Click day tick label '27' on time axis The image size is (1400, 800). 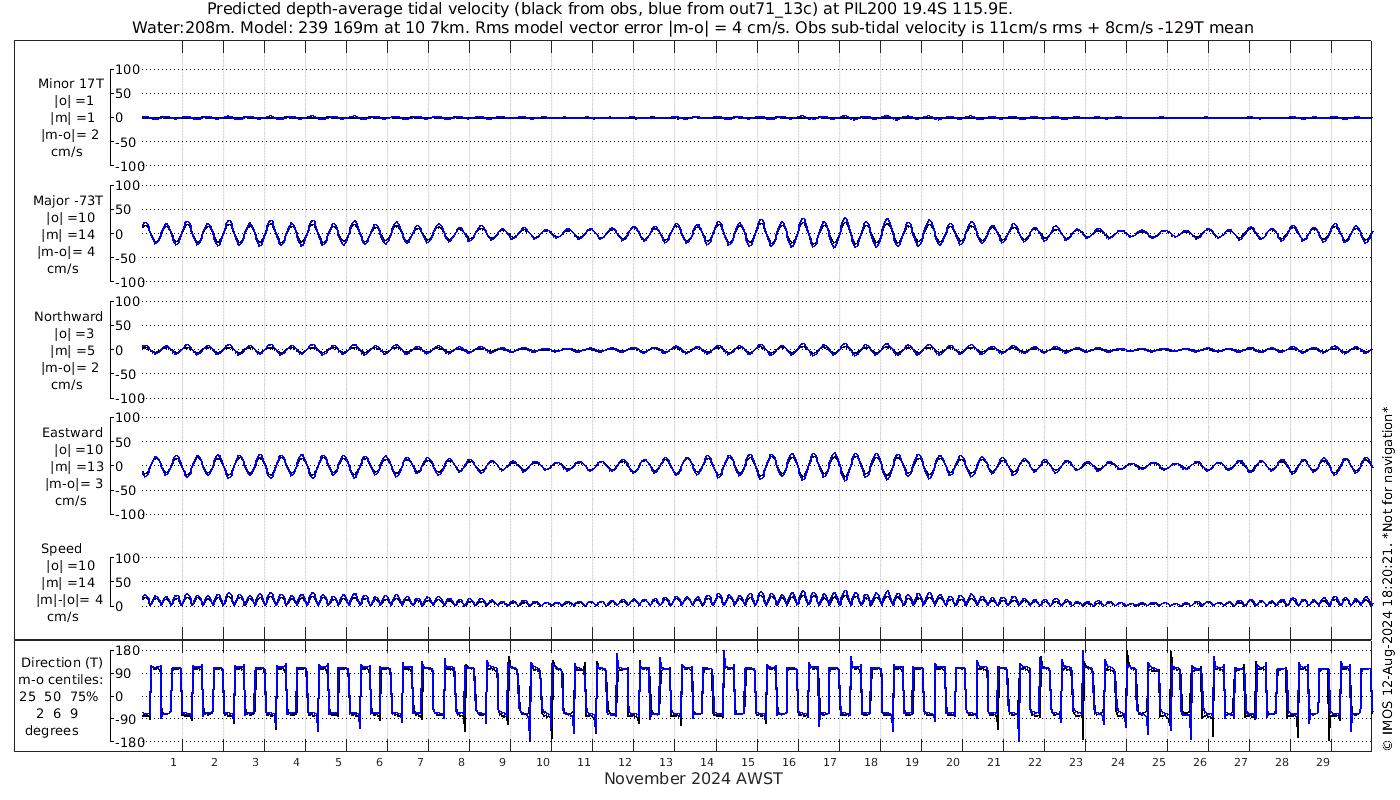click(x=1240, y=762)
